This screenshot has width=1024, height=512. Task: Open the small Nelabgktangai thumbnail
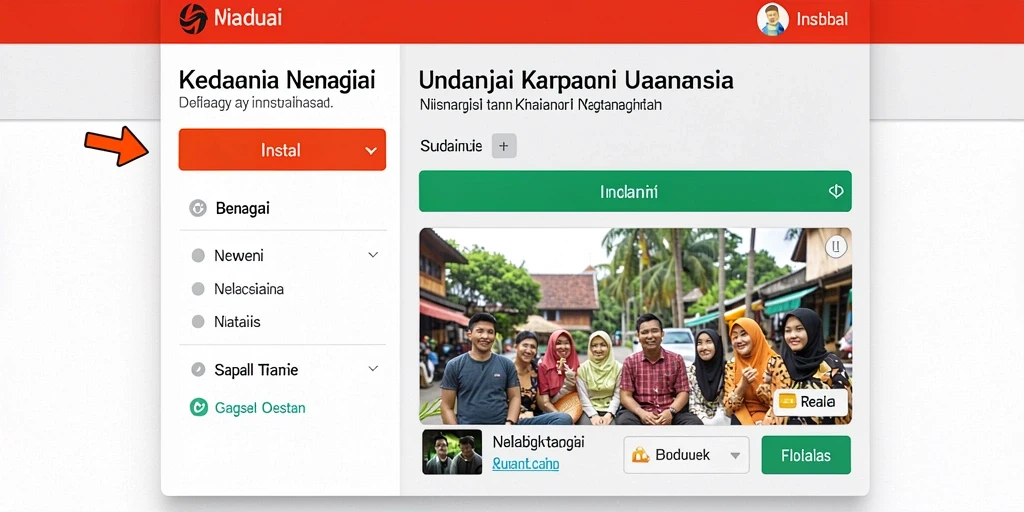tap(452, 451)
